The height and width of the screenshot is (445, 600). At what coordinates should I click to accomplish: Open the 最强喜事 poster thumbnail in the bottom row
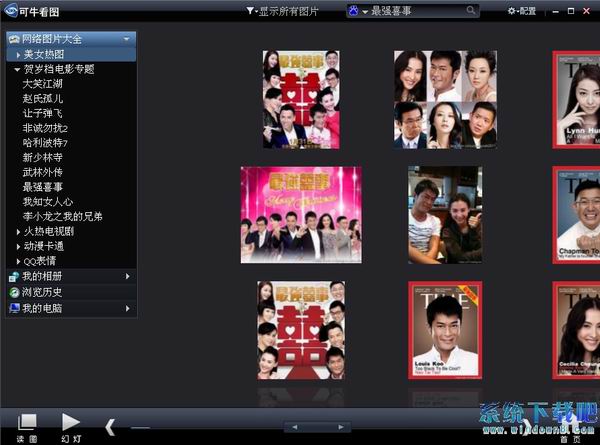click(x=301, y=330)
